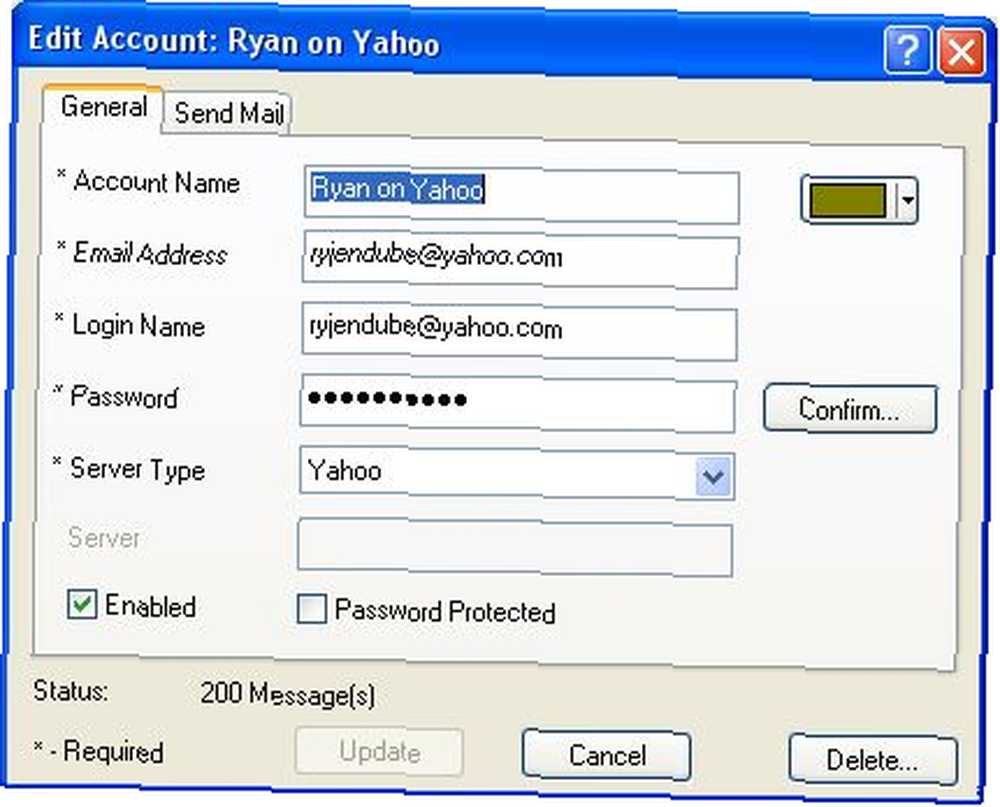Screen dimensions: 1000x807
Task: Click the Login Name field
Action: (x=519, y=332)
